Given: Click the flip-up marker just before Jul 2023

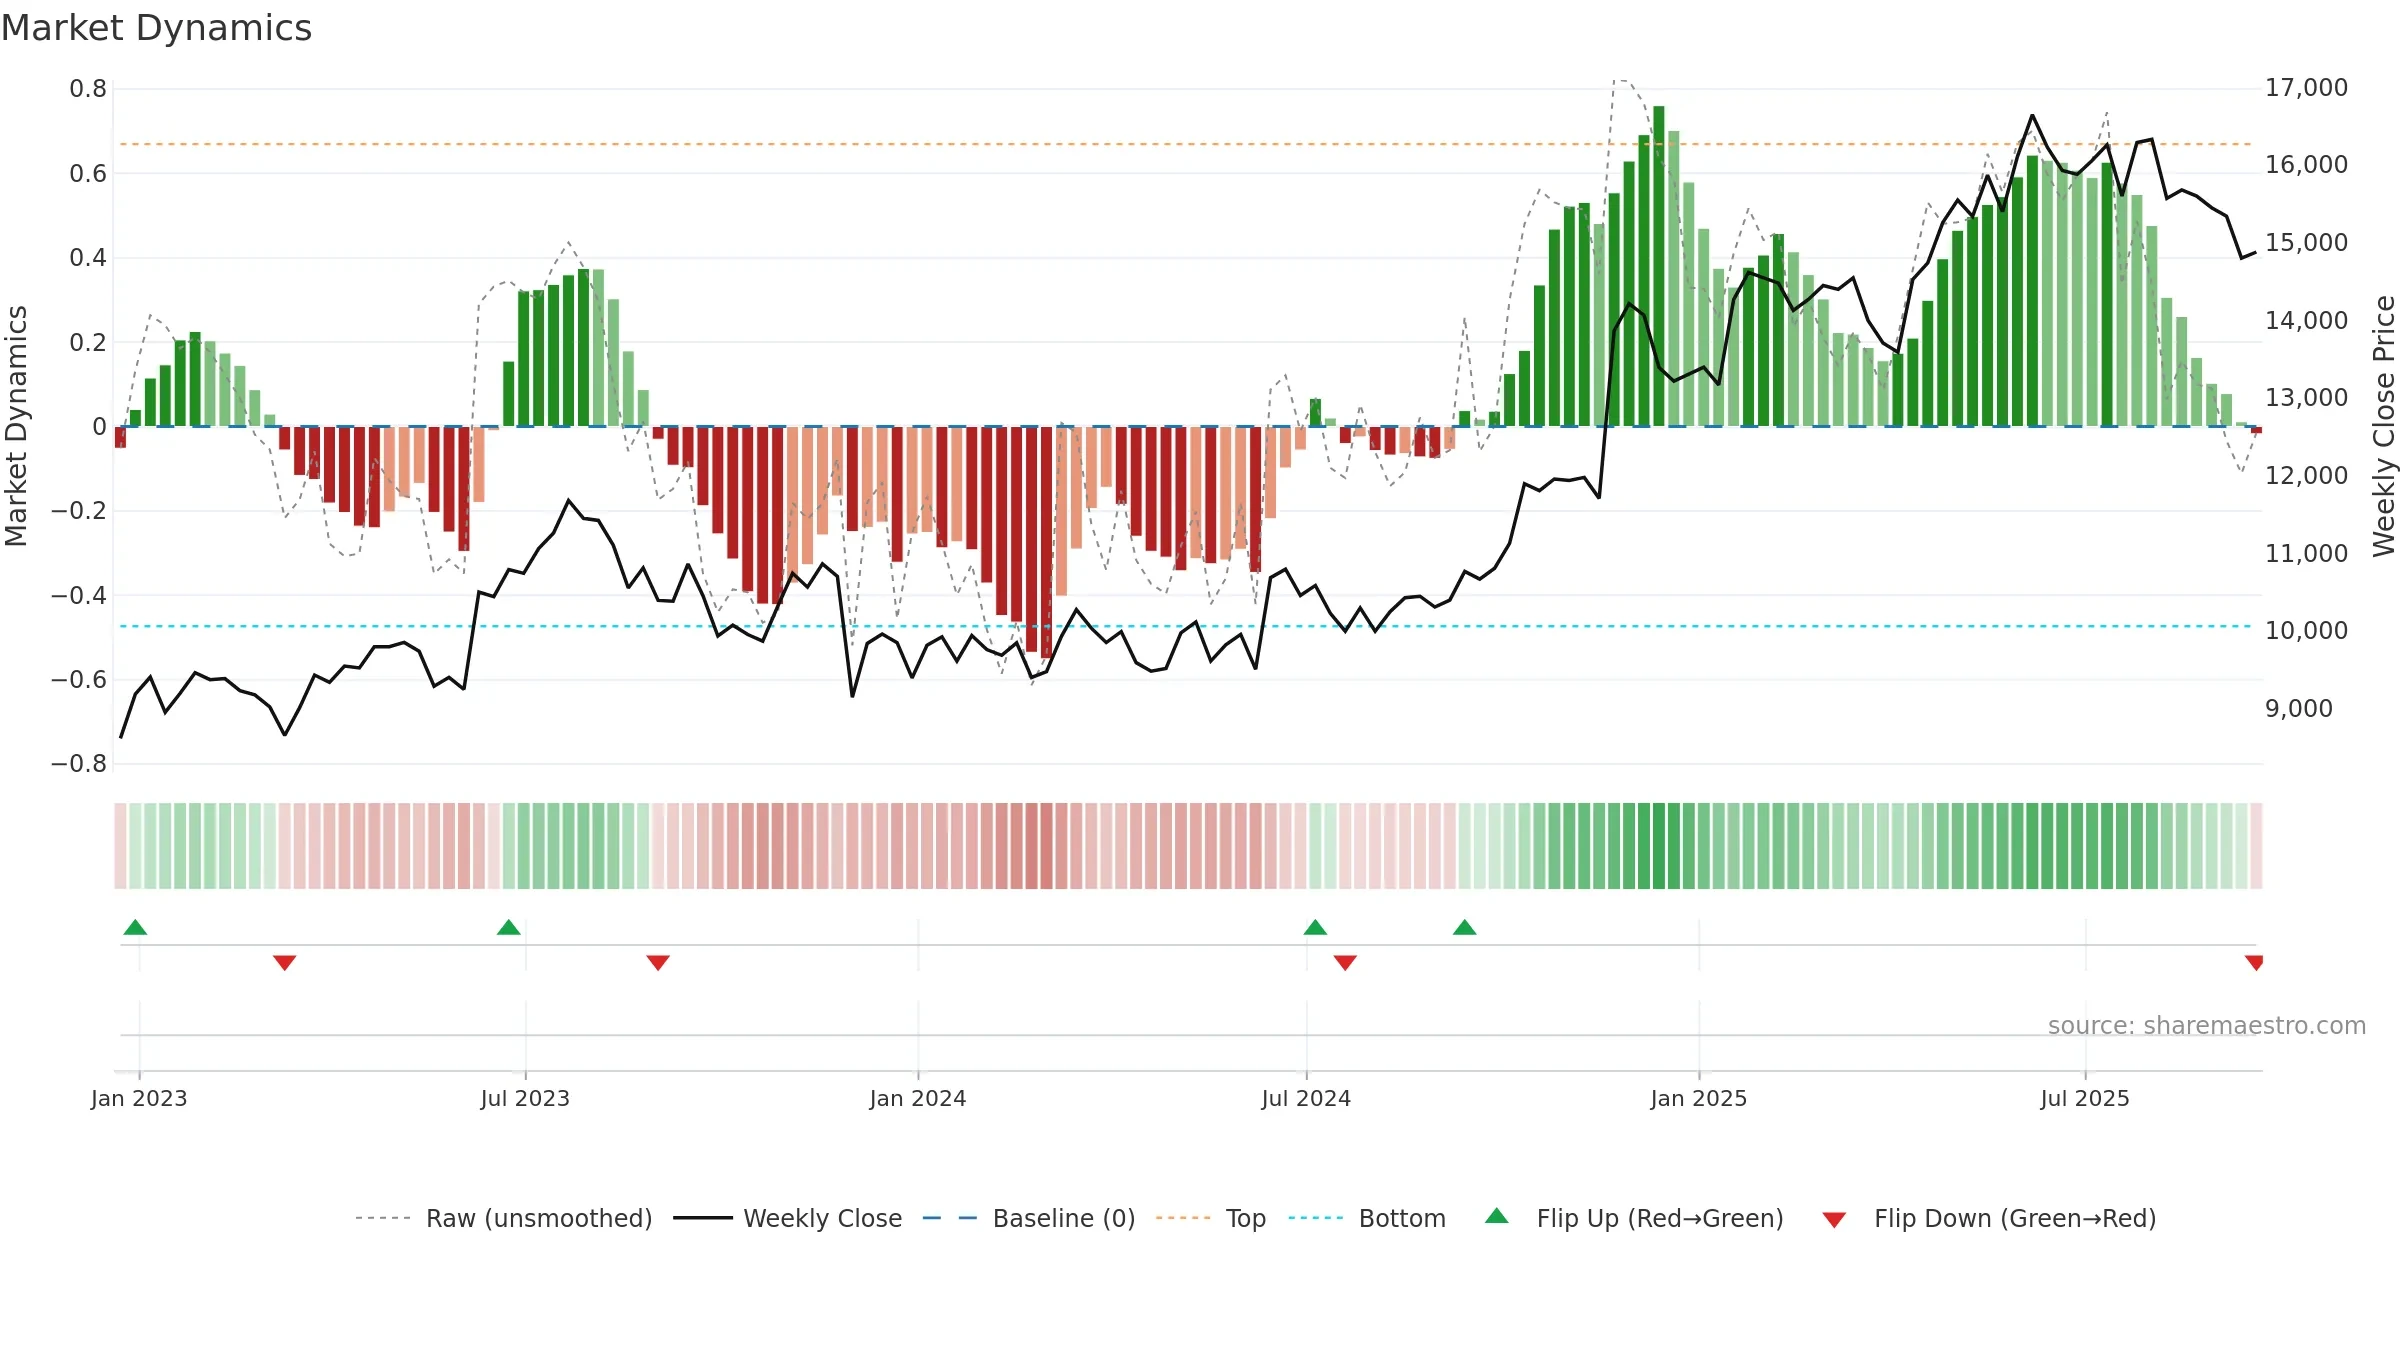Looking at the screenshot, I should [508, 927].
